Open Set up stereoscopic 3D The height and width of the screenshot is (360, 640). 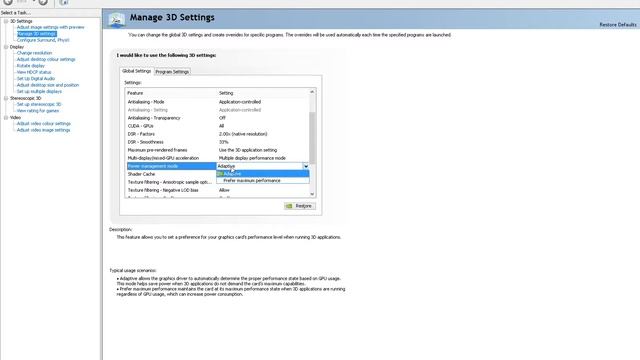tap(39, 104)
